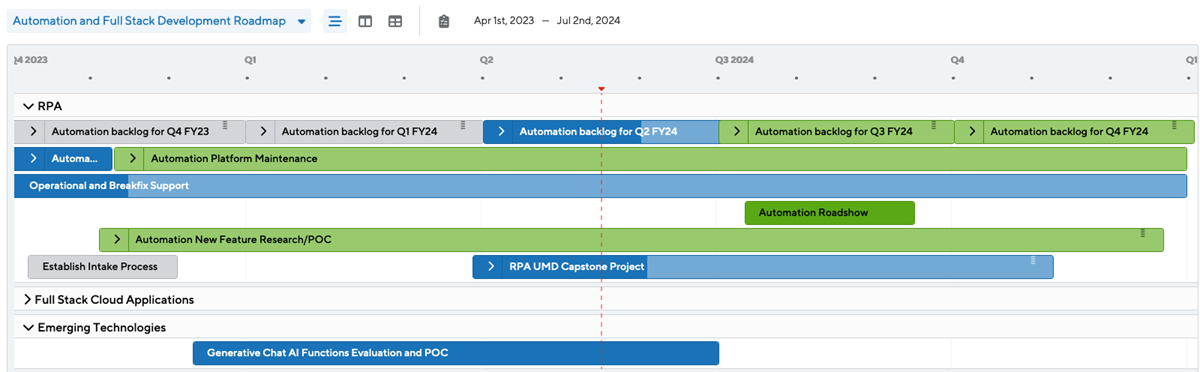Click drag handle on Q4 FY24 backlog bar
The height and width of the screenshot is (372, 1200).
1173,126
